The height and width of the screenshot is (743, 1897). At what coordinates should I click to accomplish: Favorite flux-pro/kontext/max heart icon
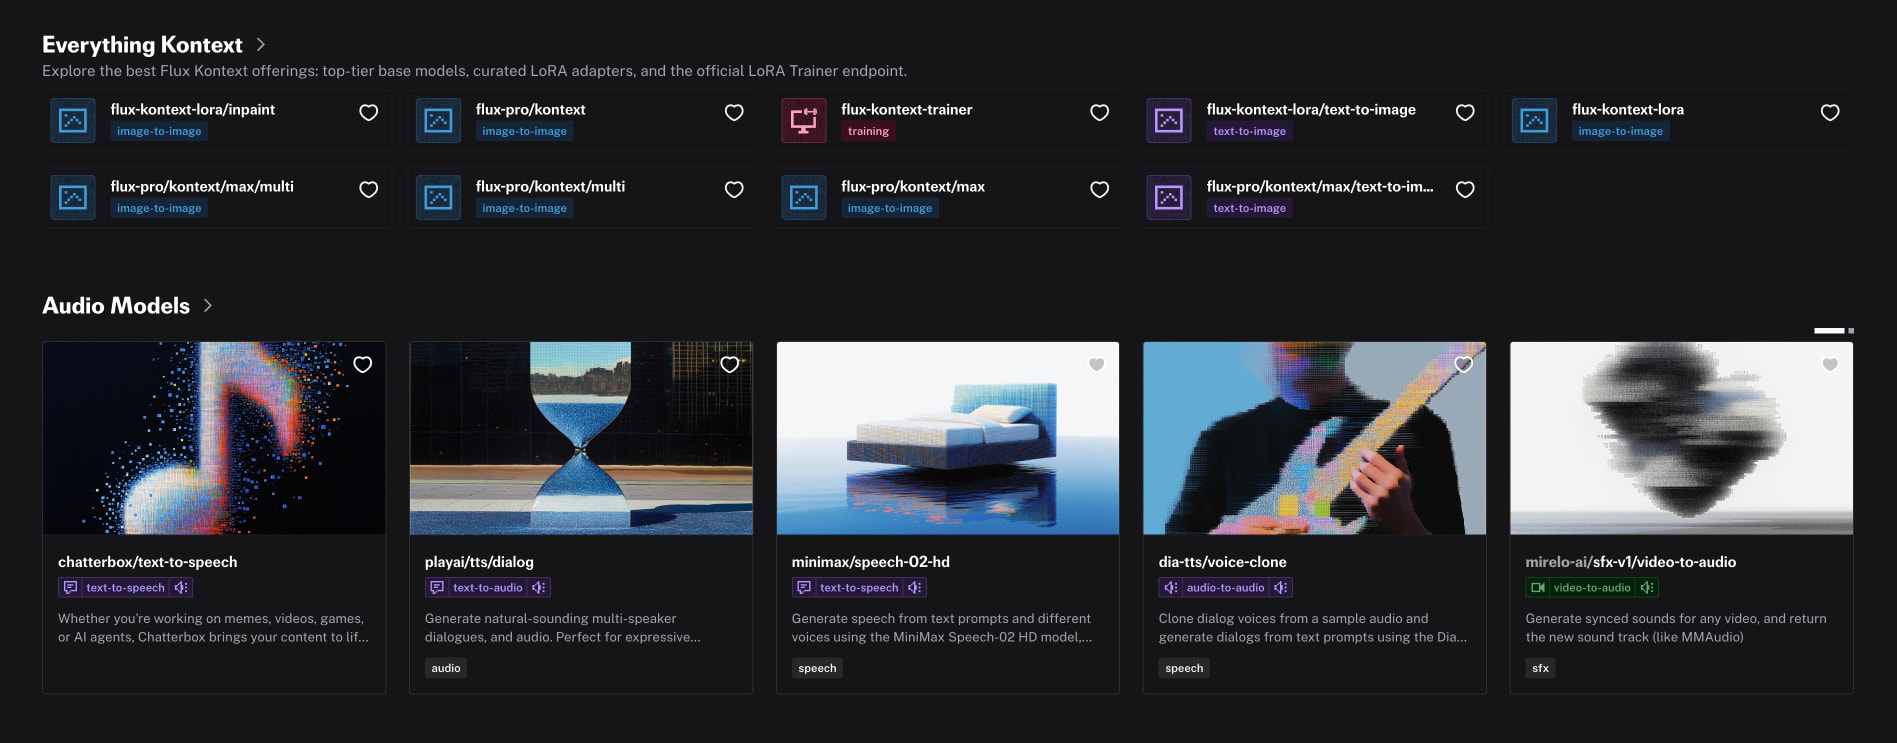pos(1100,190)
